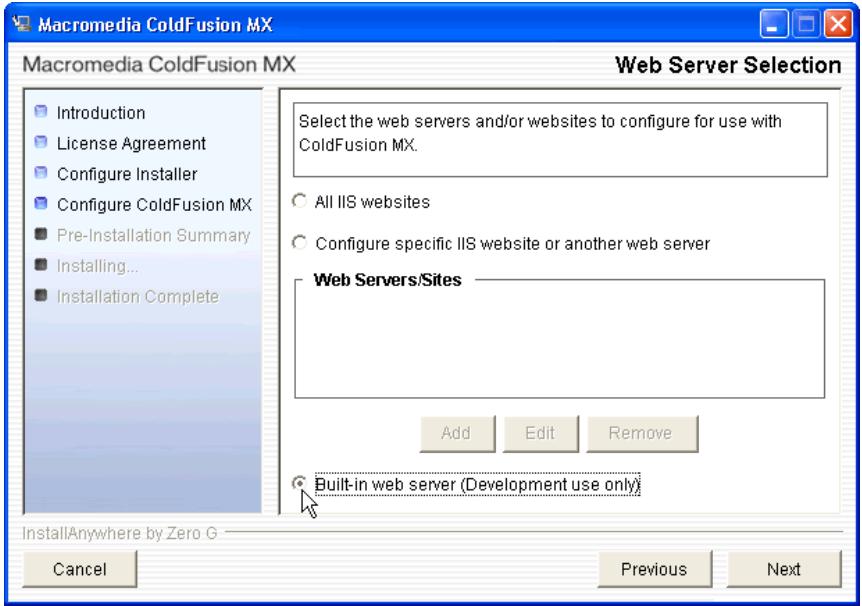
Task: Click the Configure ColdFusion MX step label
Action: [154, 205]
